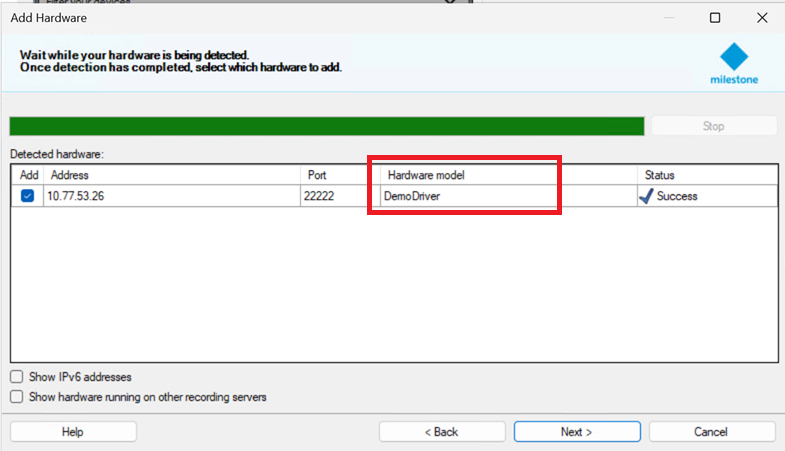
Task: Maximize the Add Hardware window
Action: tap(715, 17)
